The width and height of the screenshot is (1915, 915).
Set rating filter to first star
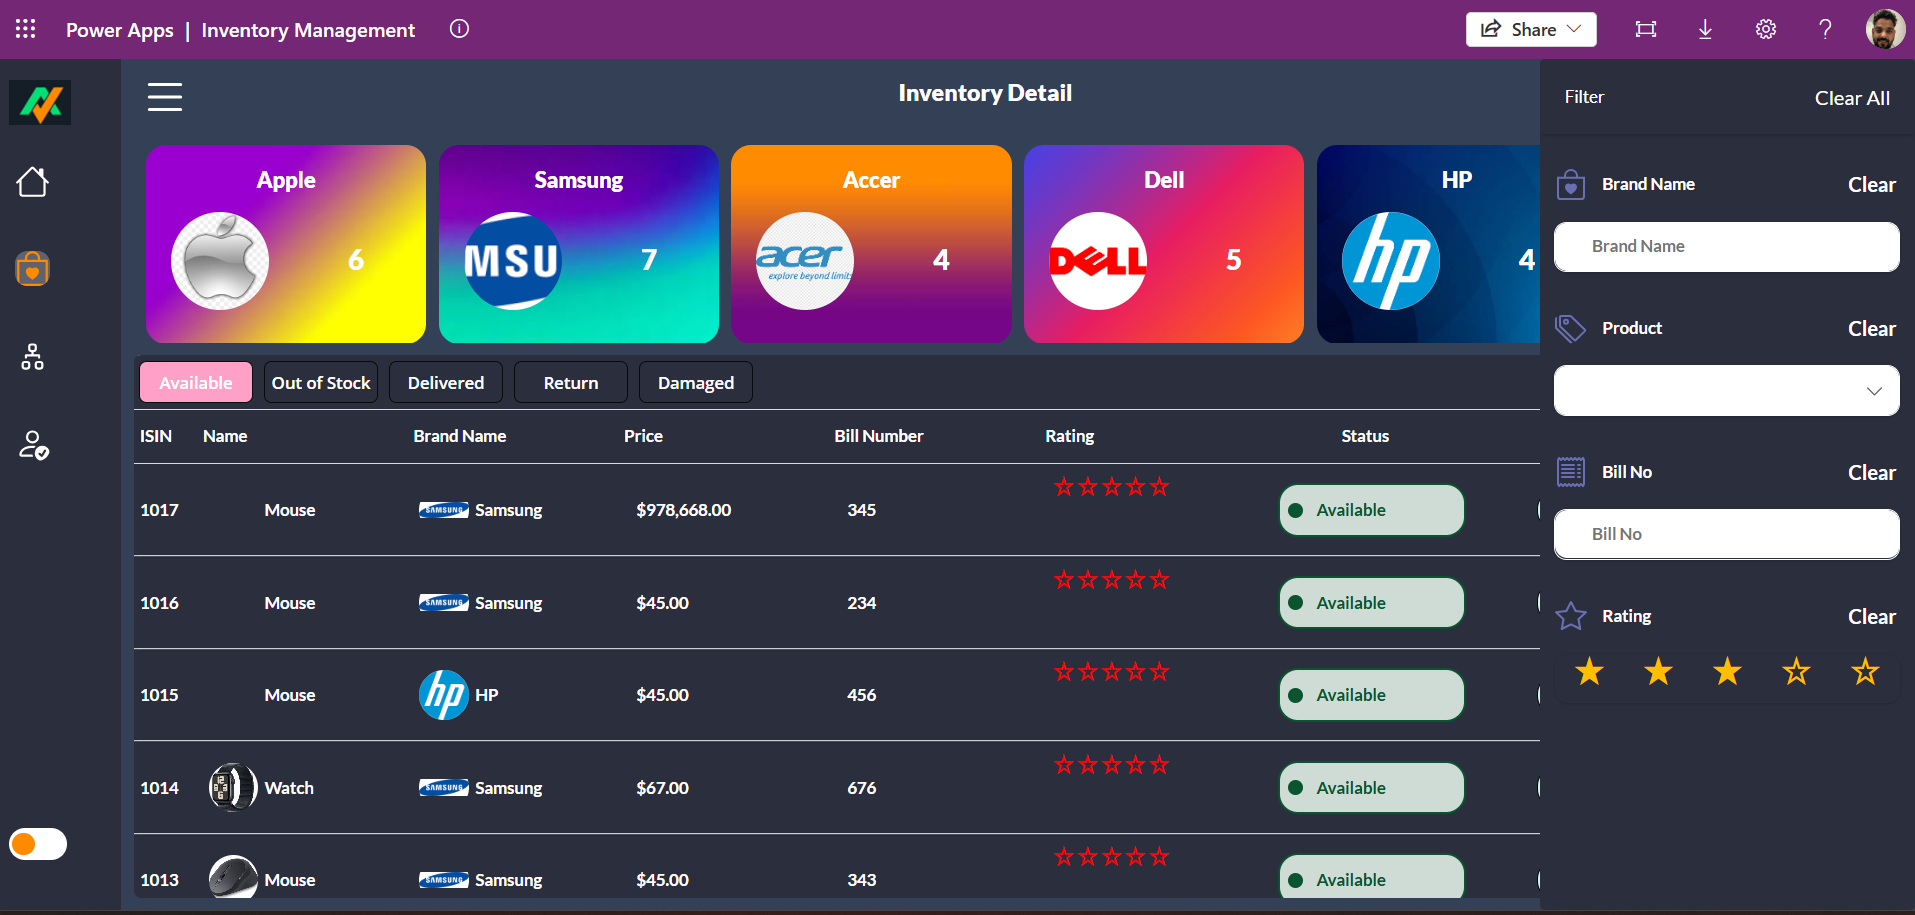pyautogui.click(x=1589, y=672)
